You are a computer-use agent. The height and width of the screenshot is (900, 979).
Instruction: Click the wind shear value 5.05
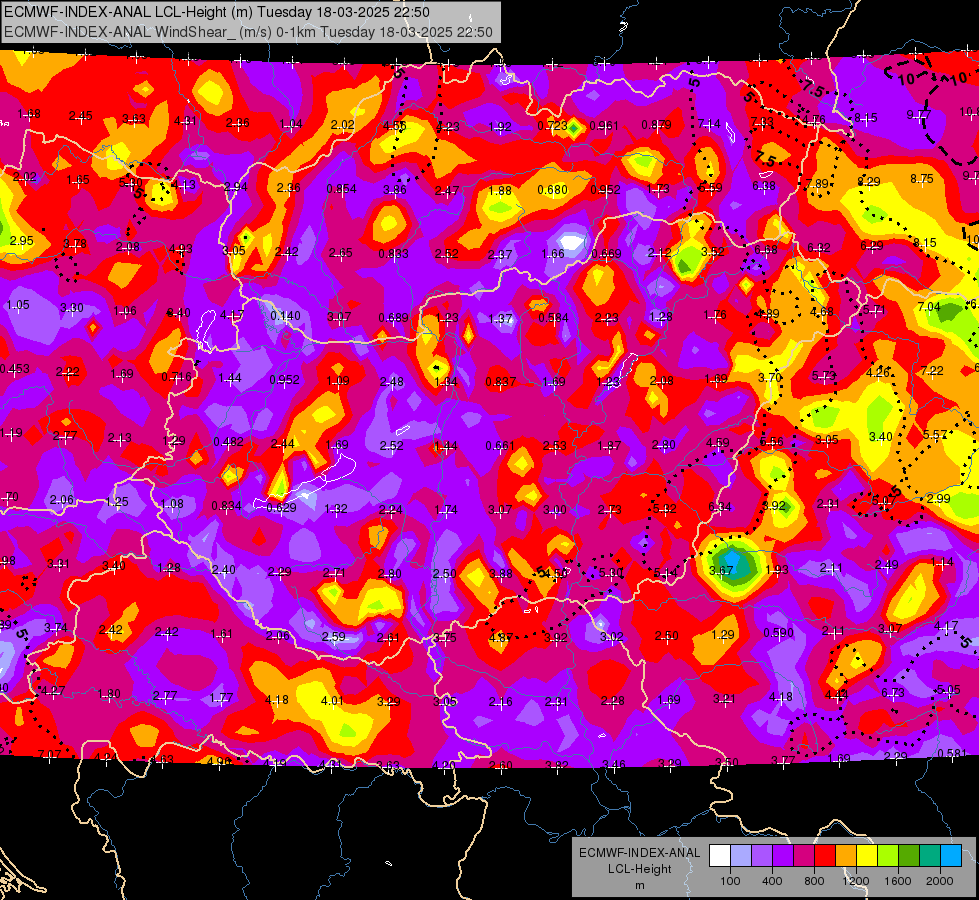coord(948,690)
